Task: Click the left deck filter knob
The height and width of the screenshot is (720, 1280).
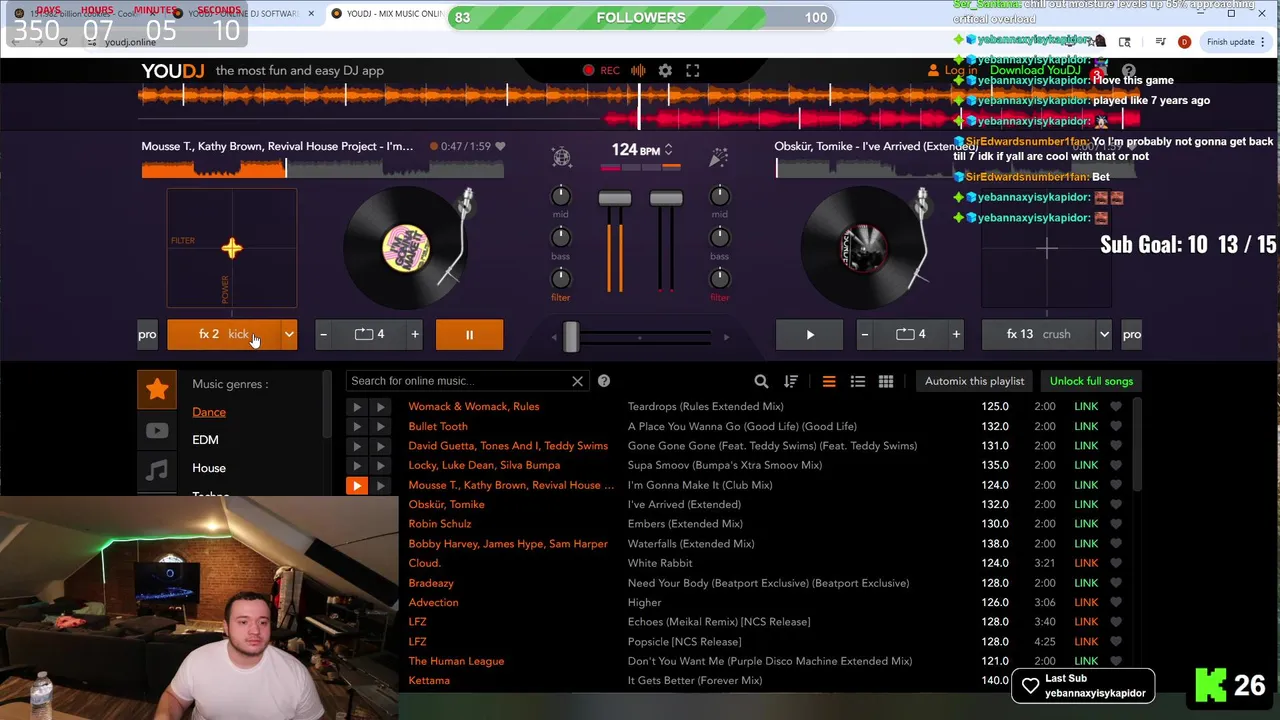Action: 561,277
